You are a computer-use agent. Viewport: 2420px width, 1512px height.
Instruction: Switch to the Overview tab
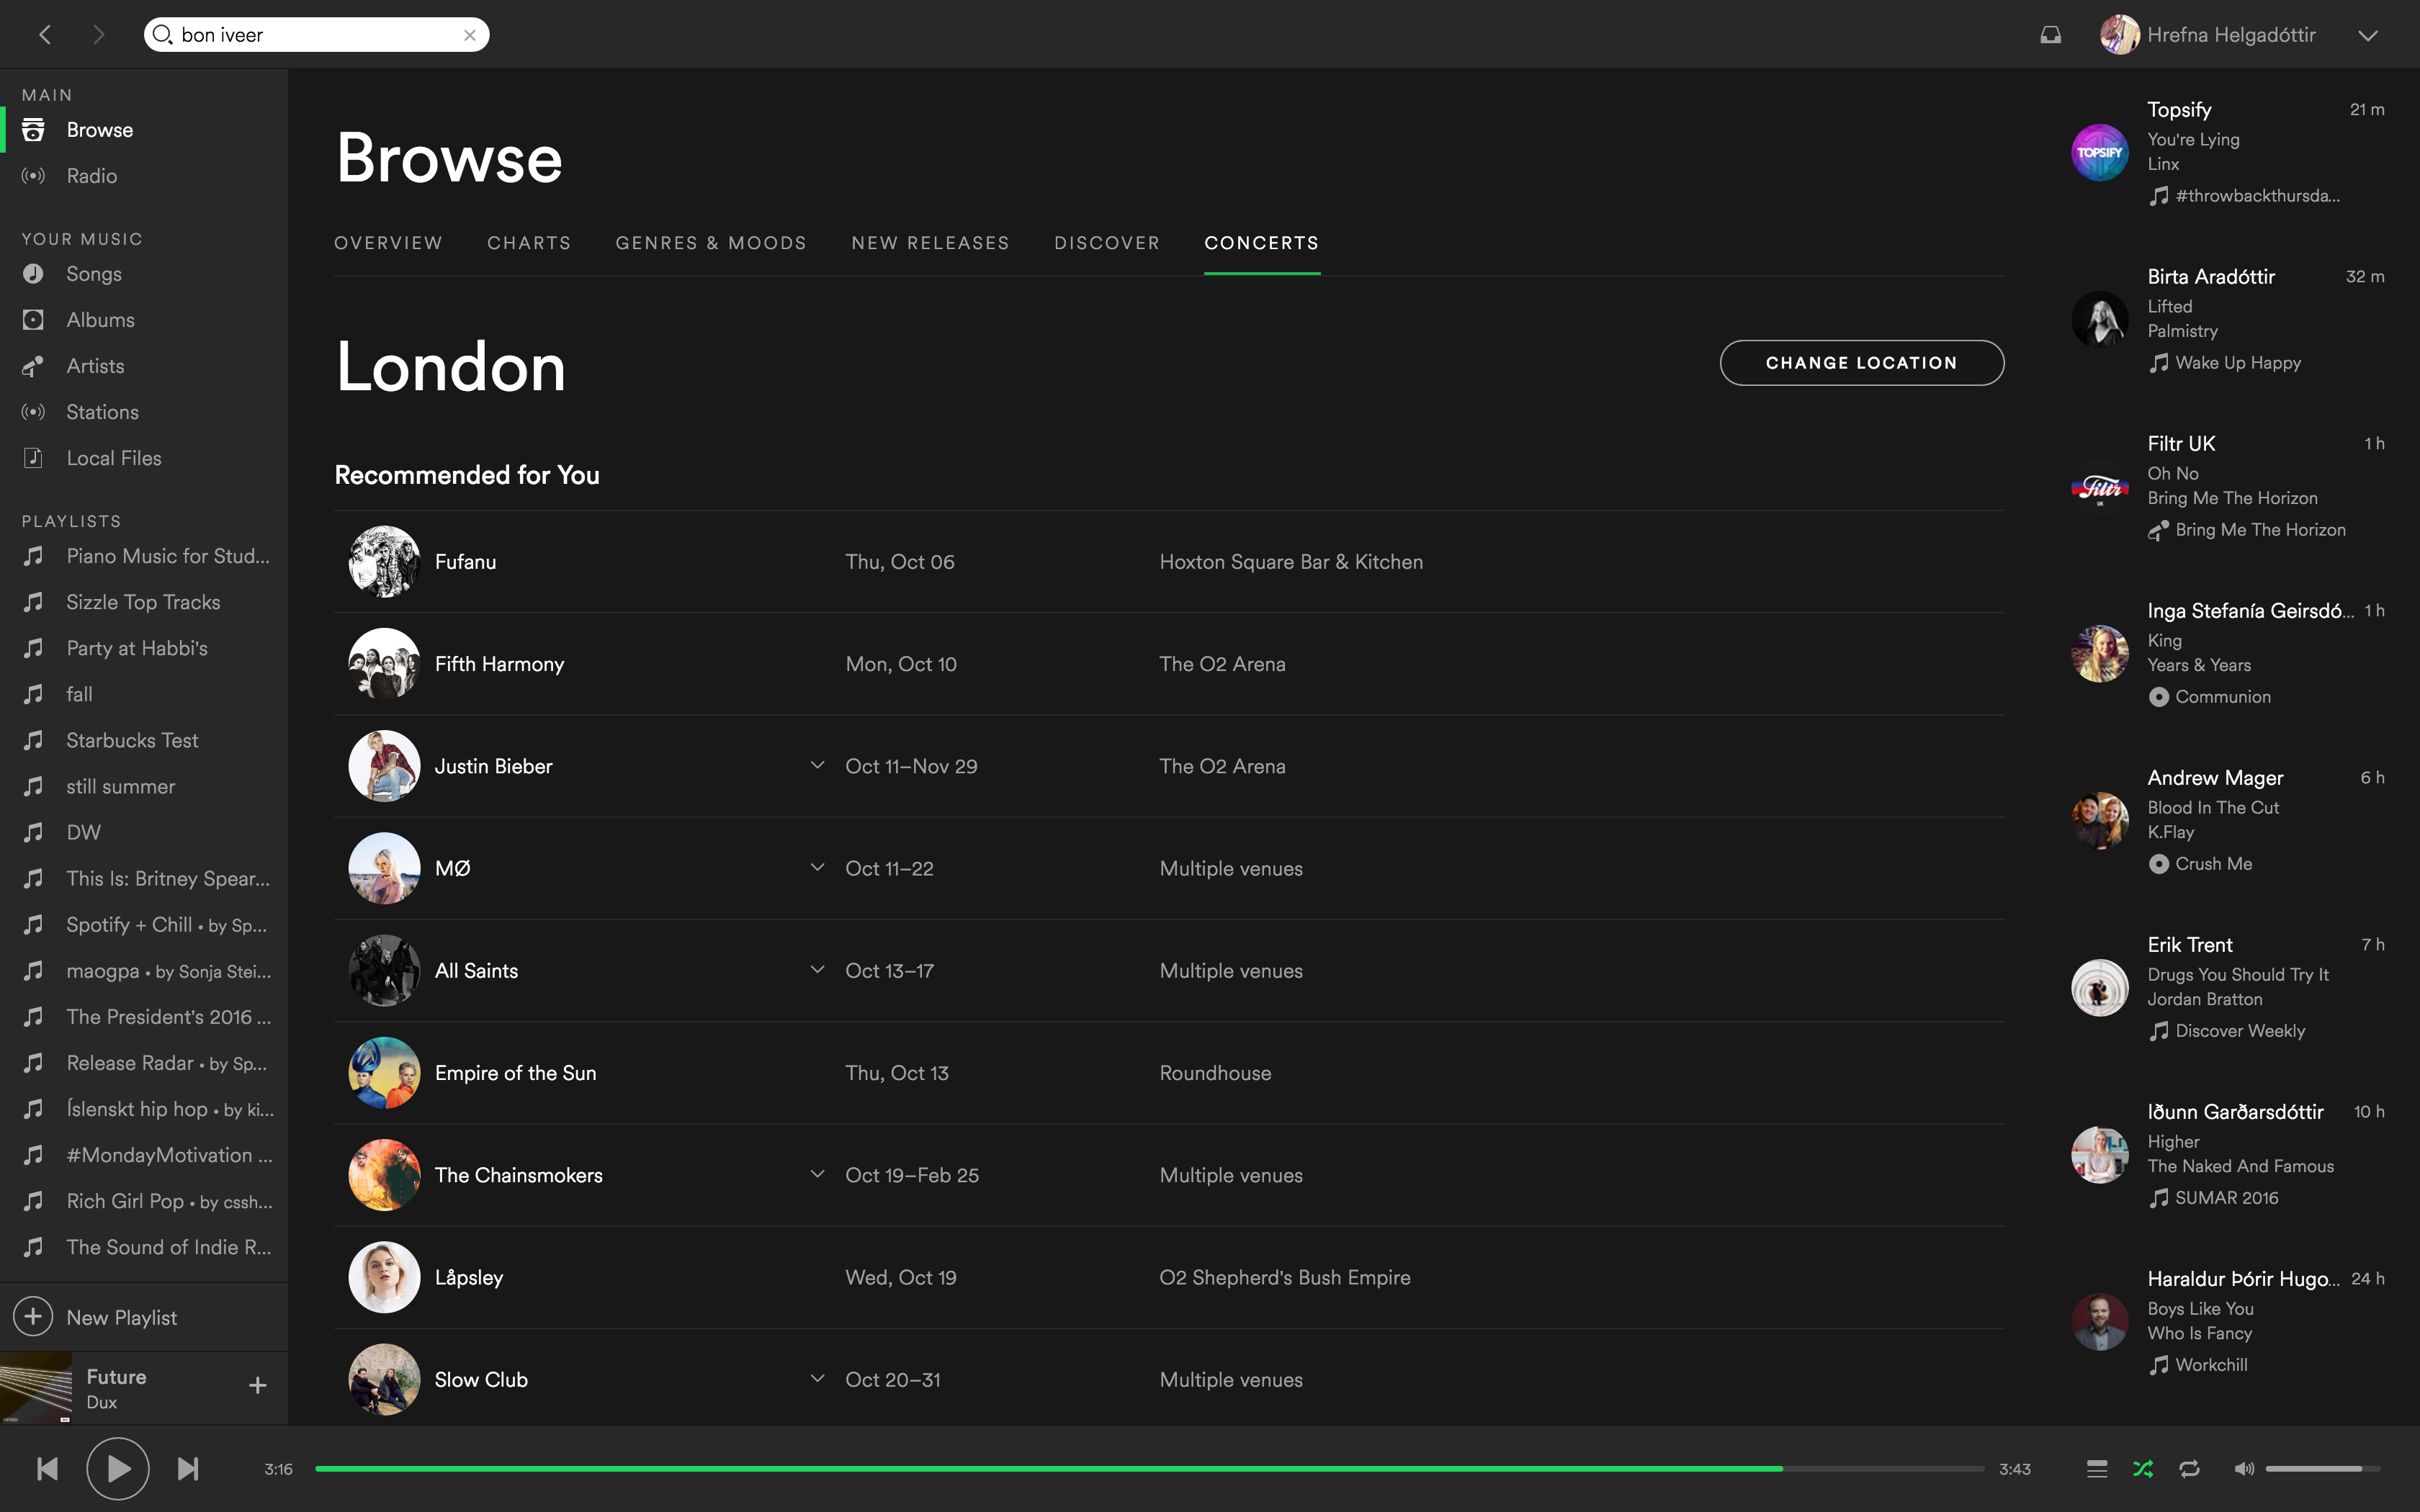[388, 243]
